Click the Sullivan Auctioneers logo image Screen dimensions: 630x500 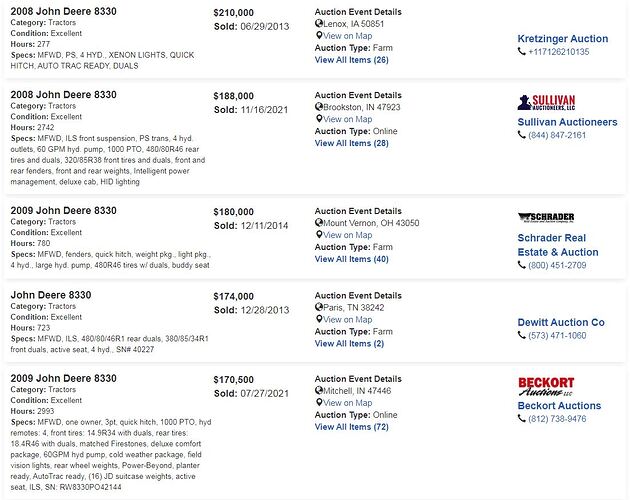coord(546,102)
